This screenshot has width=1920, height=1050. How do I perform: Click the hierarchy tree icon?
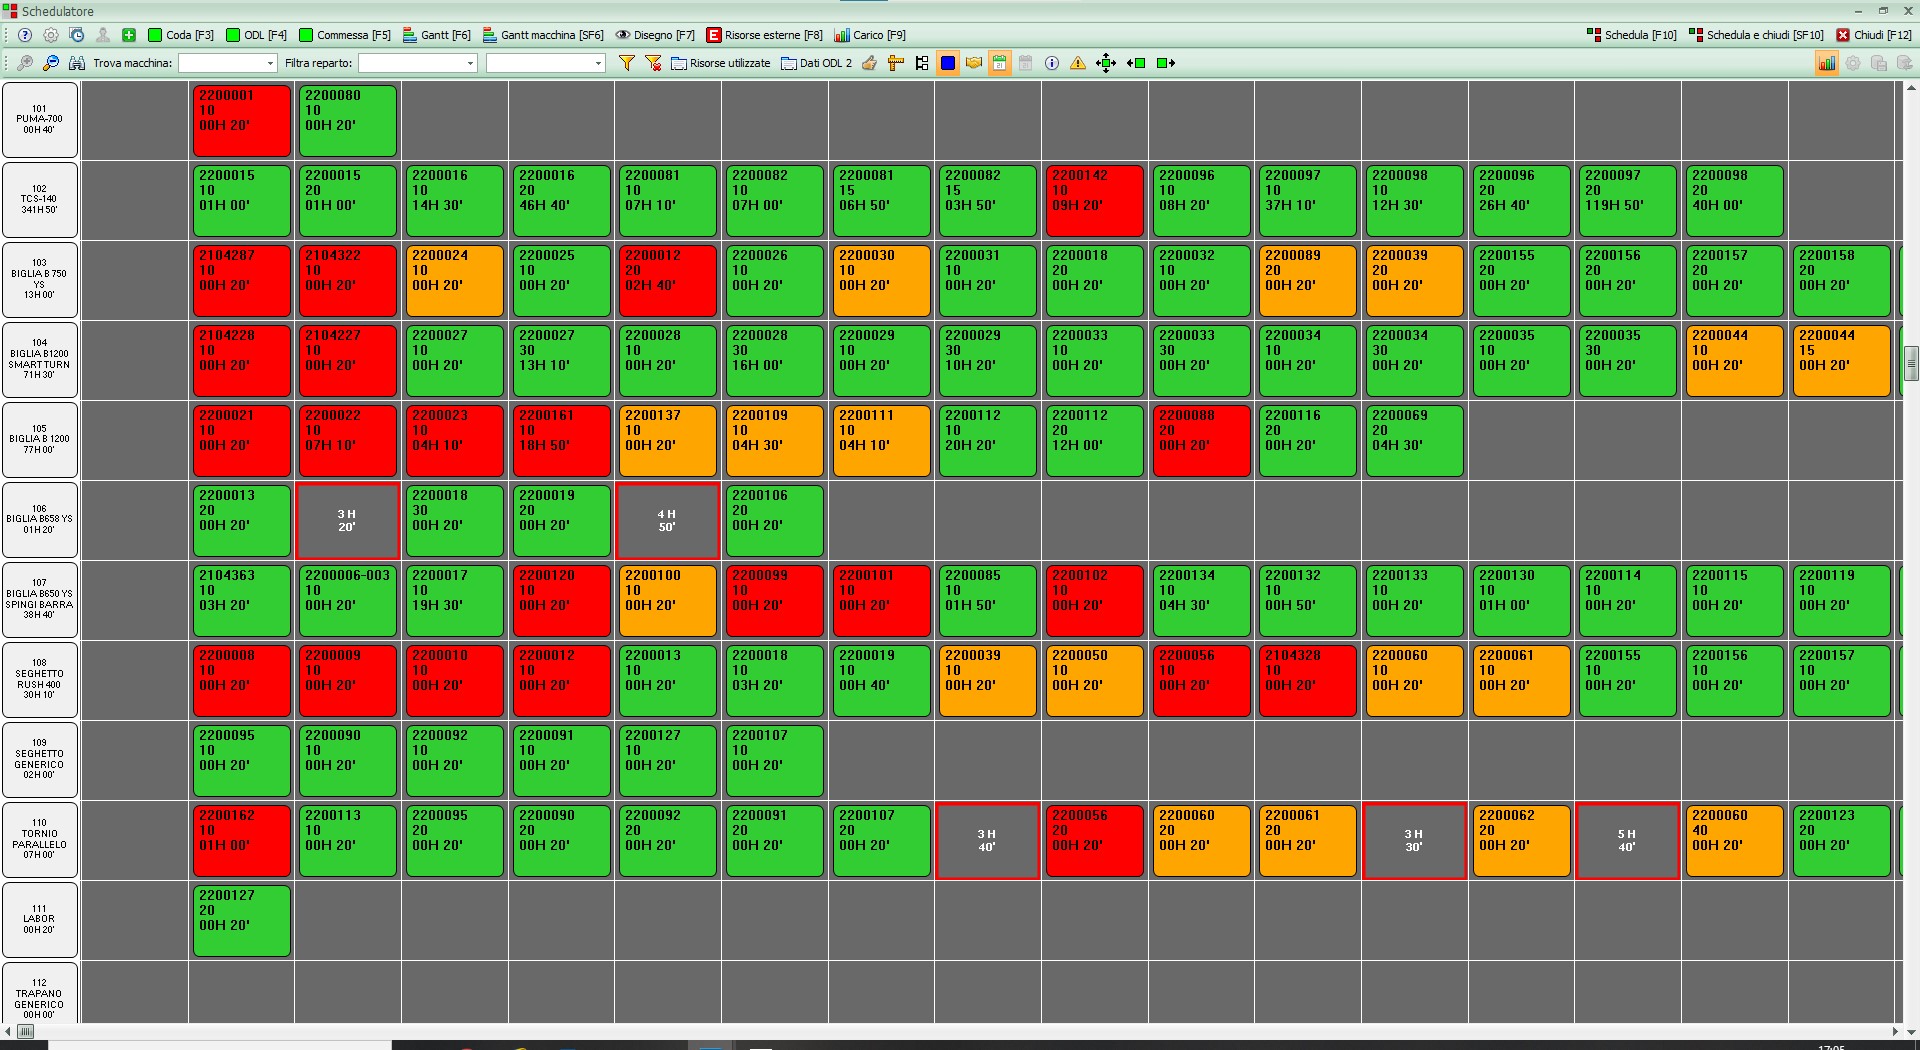922,63
